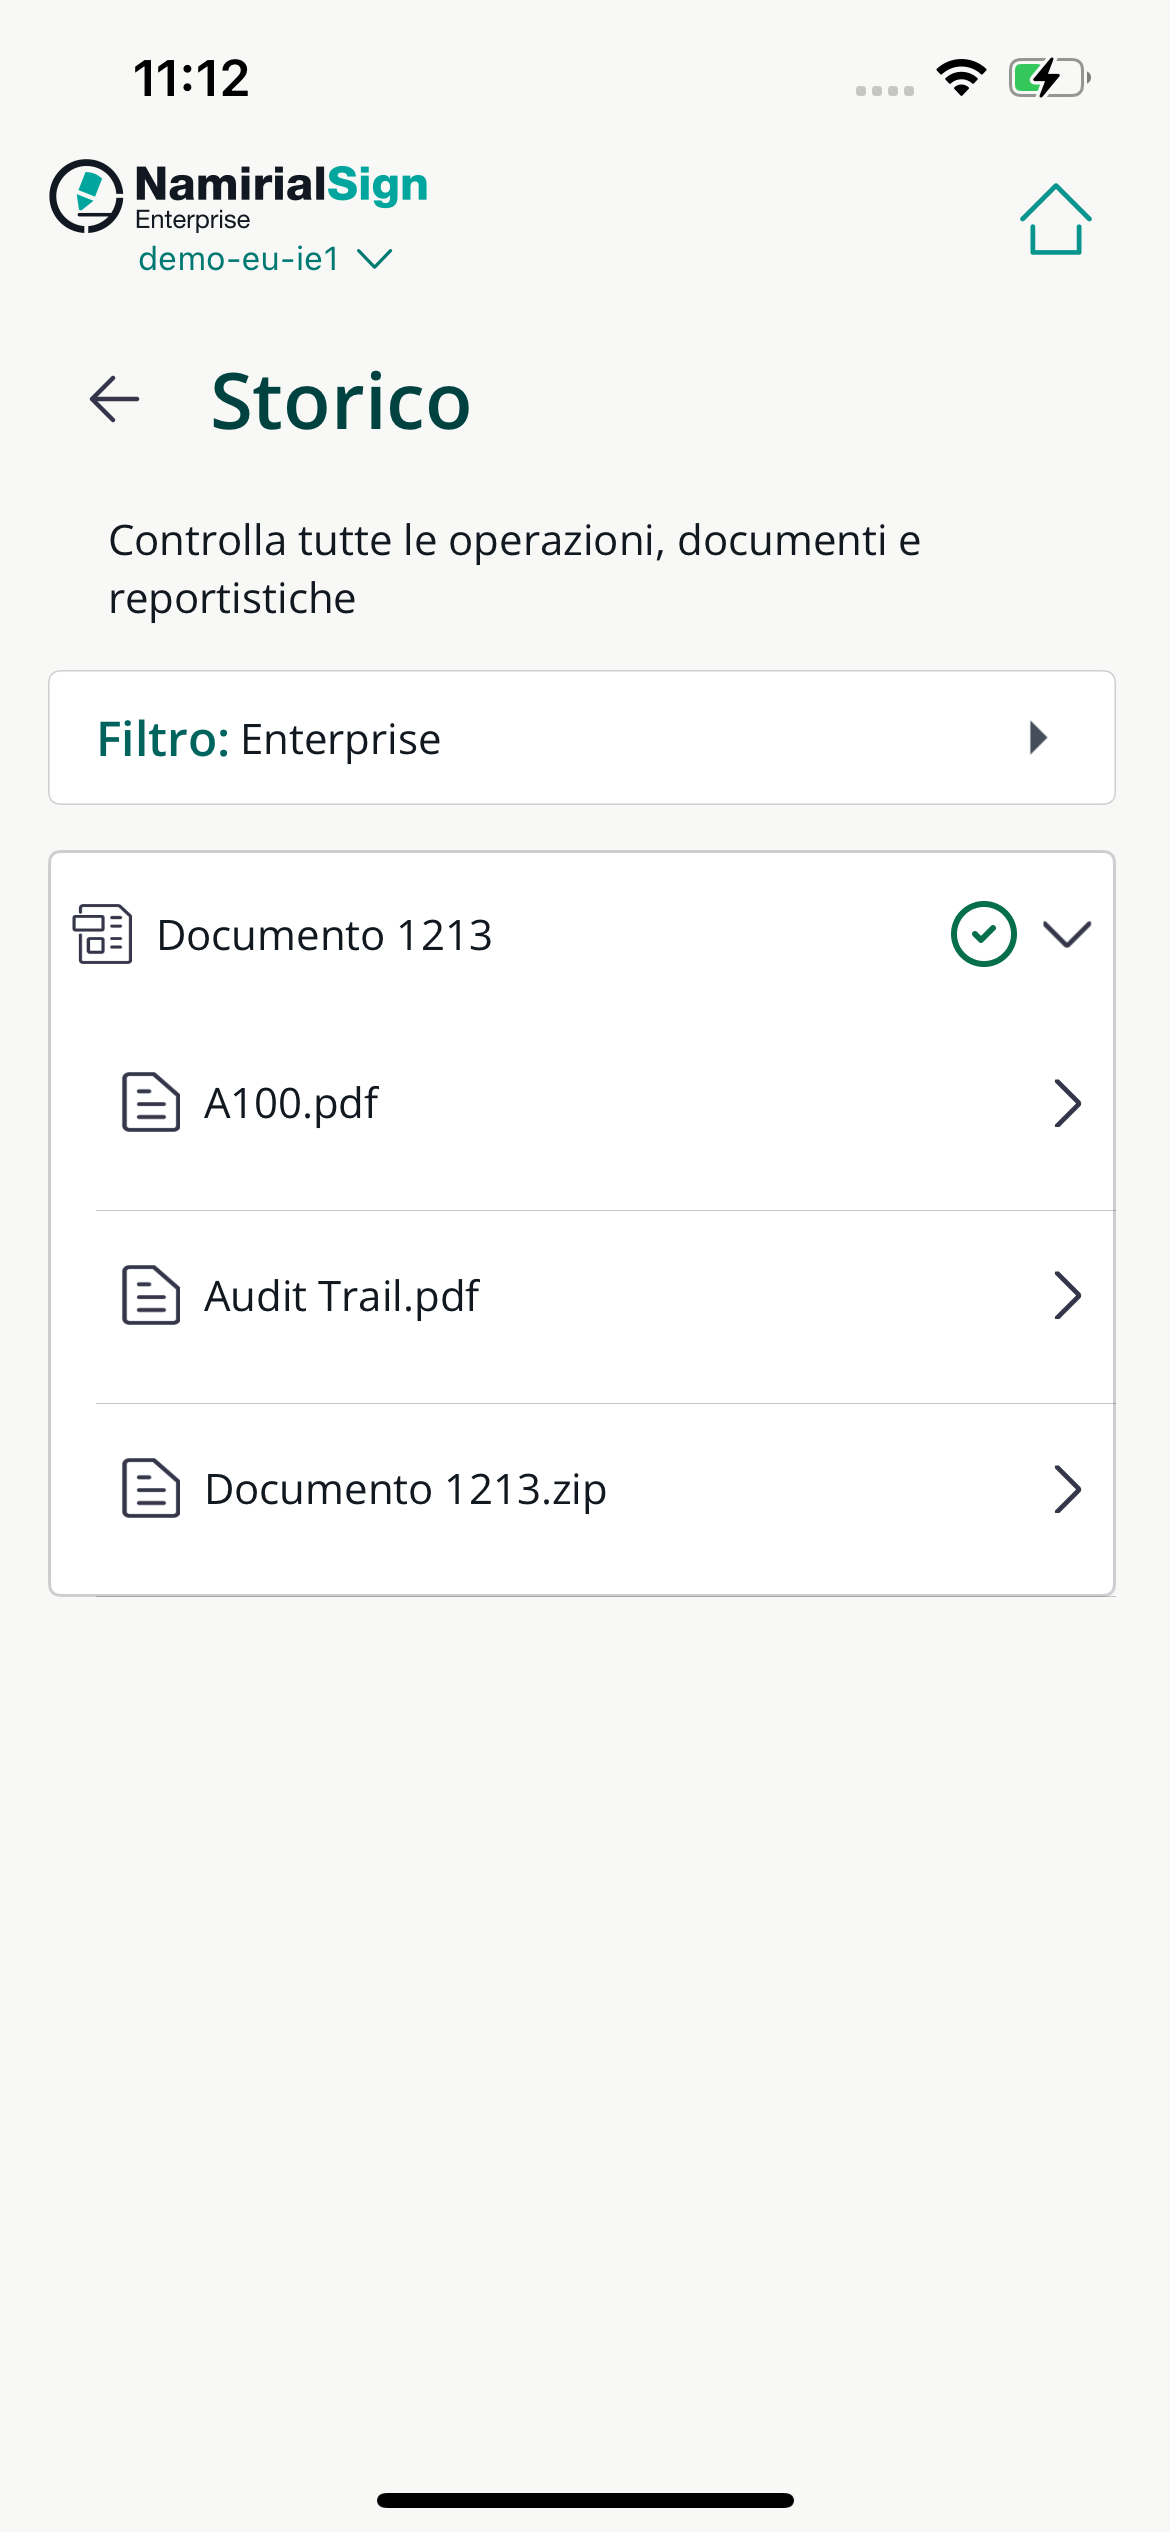Image resolution: width=1170 pixels, height=2532 pixels.
Task: Tap the Storico page heading
Action: point(341,401)
